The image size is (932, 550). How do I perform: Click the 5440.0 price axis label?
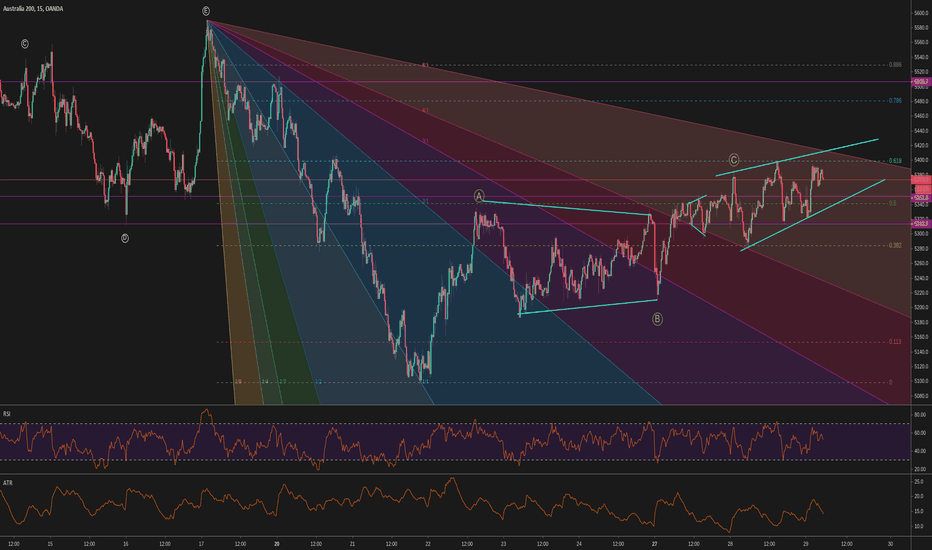coord(921,131)
